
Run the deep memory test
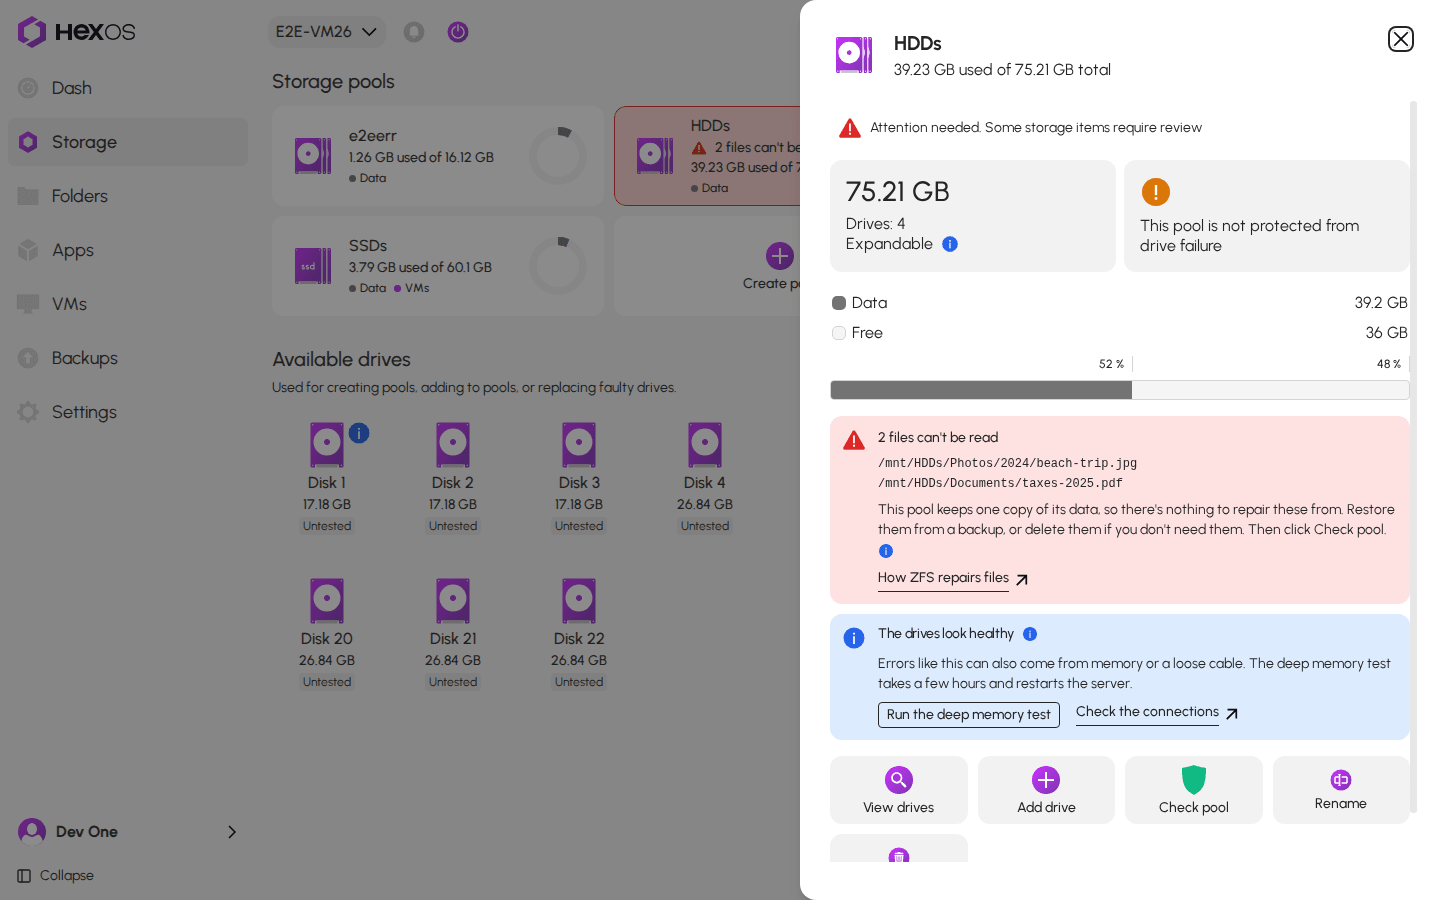point(968,715)
